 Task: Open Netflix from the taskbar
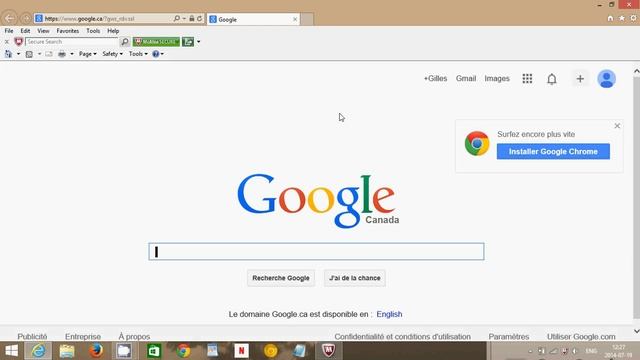[x=241, y=351]
